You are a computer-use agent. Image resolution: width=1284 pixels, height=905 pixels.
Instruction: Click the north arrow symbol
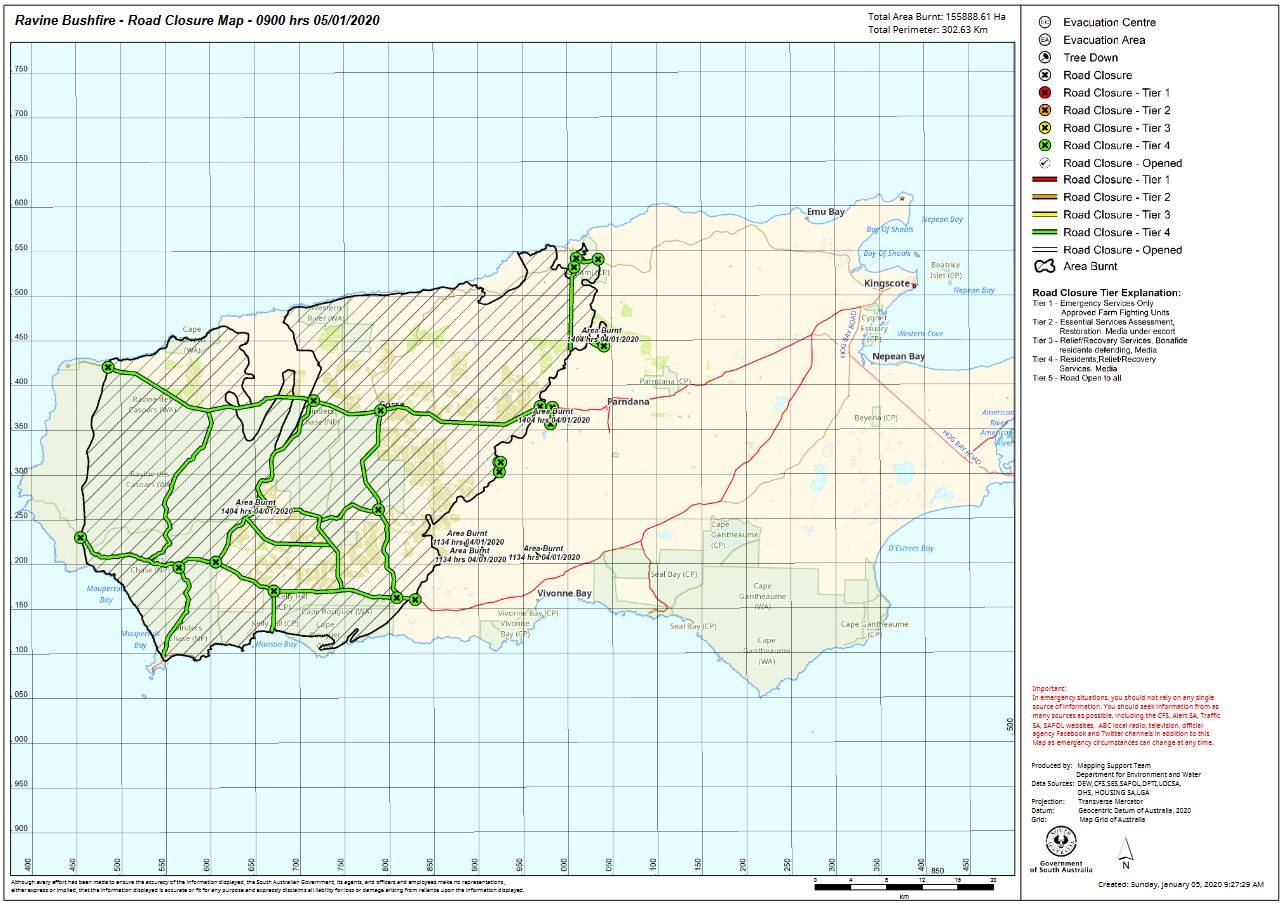(x=1125, y=851)
